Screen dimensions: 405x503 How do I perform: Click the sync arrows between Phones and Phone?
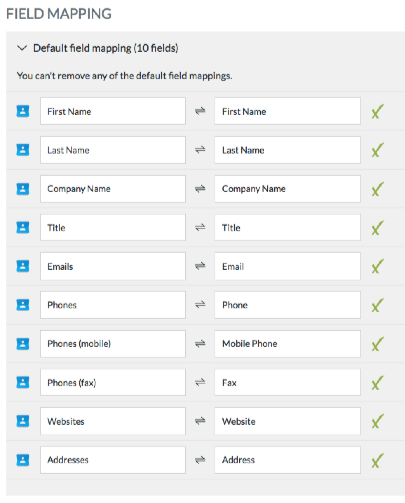click(x=200, y=305)
